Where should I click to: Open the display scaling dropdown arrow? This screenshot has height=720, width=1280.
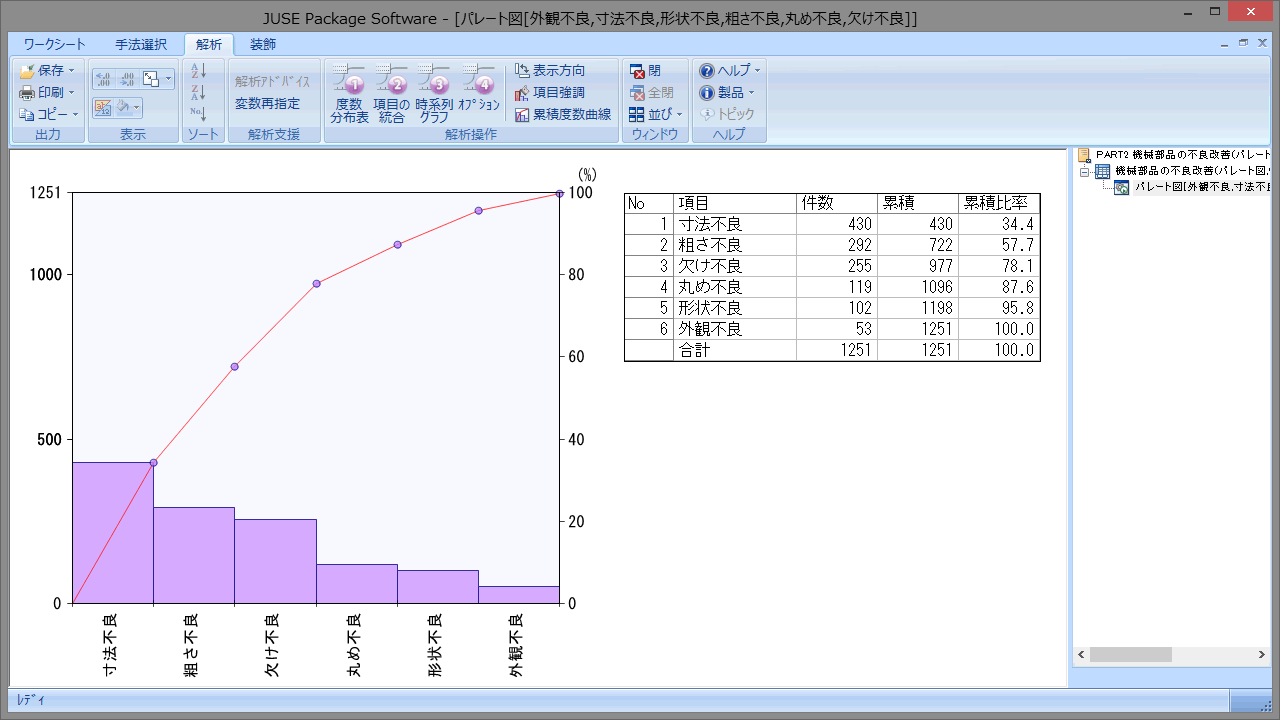[168, 79]
